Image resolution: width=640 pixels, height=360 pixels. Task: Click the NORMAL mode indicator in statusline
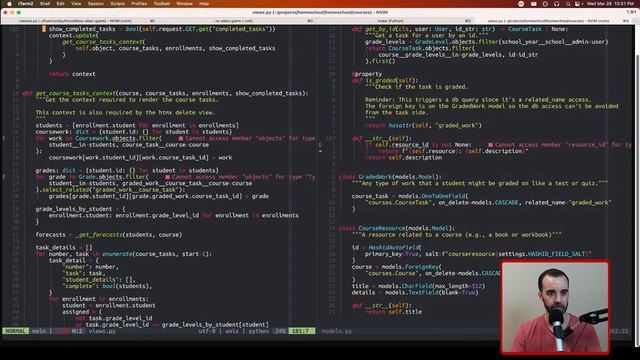click(x=16, y=331)
